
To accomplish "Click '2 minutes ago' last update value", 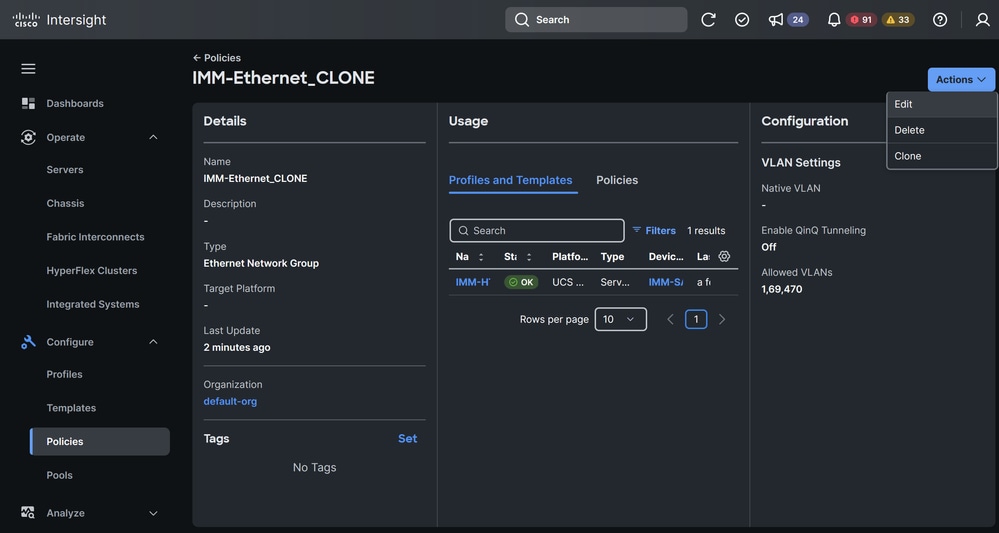I will [237, 348].
